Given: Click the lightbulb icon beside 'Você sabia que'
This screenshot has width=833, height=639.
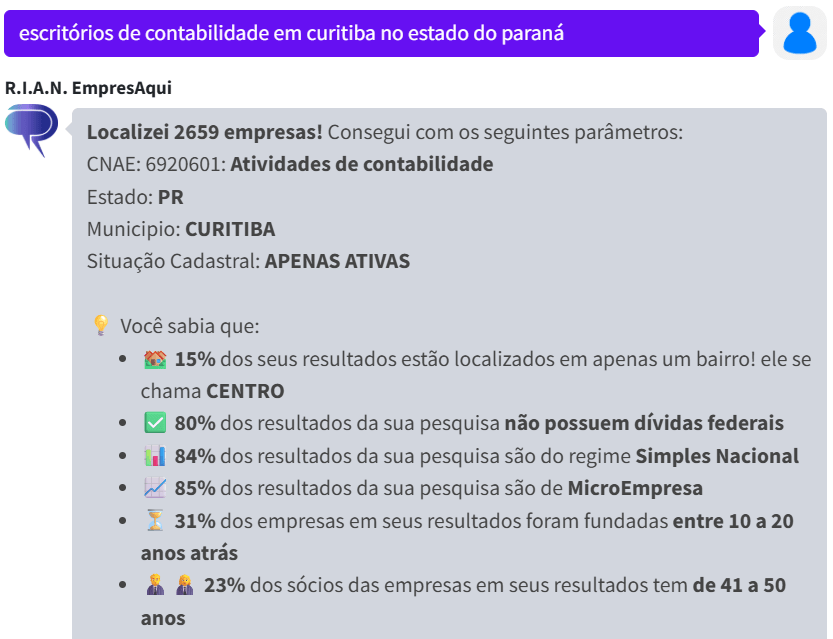Looking at the screenshot, I should (x=100, y=322).
